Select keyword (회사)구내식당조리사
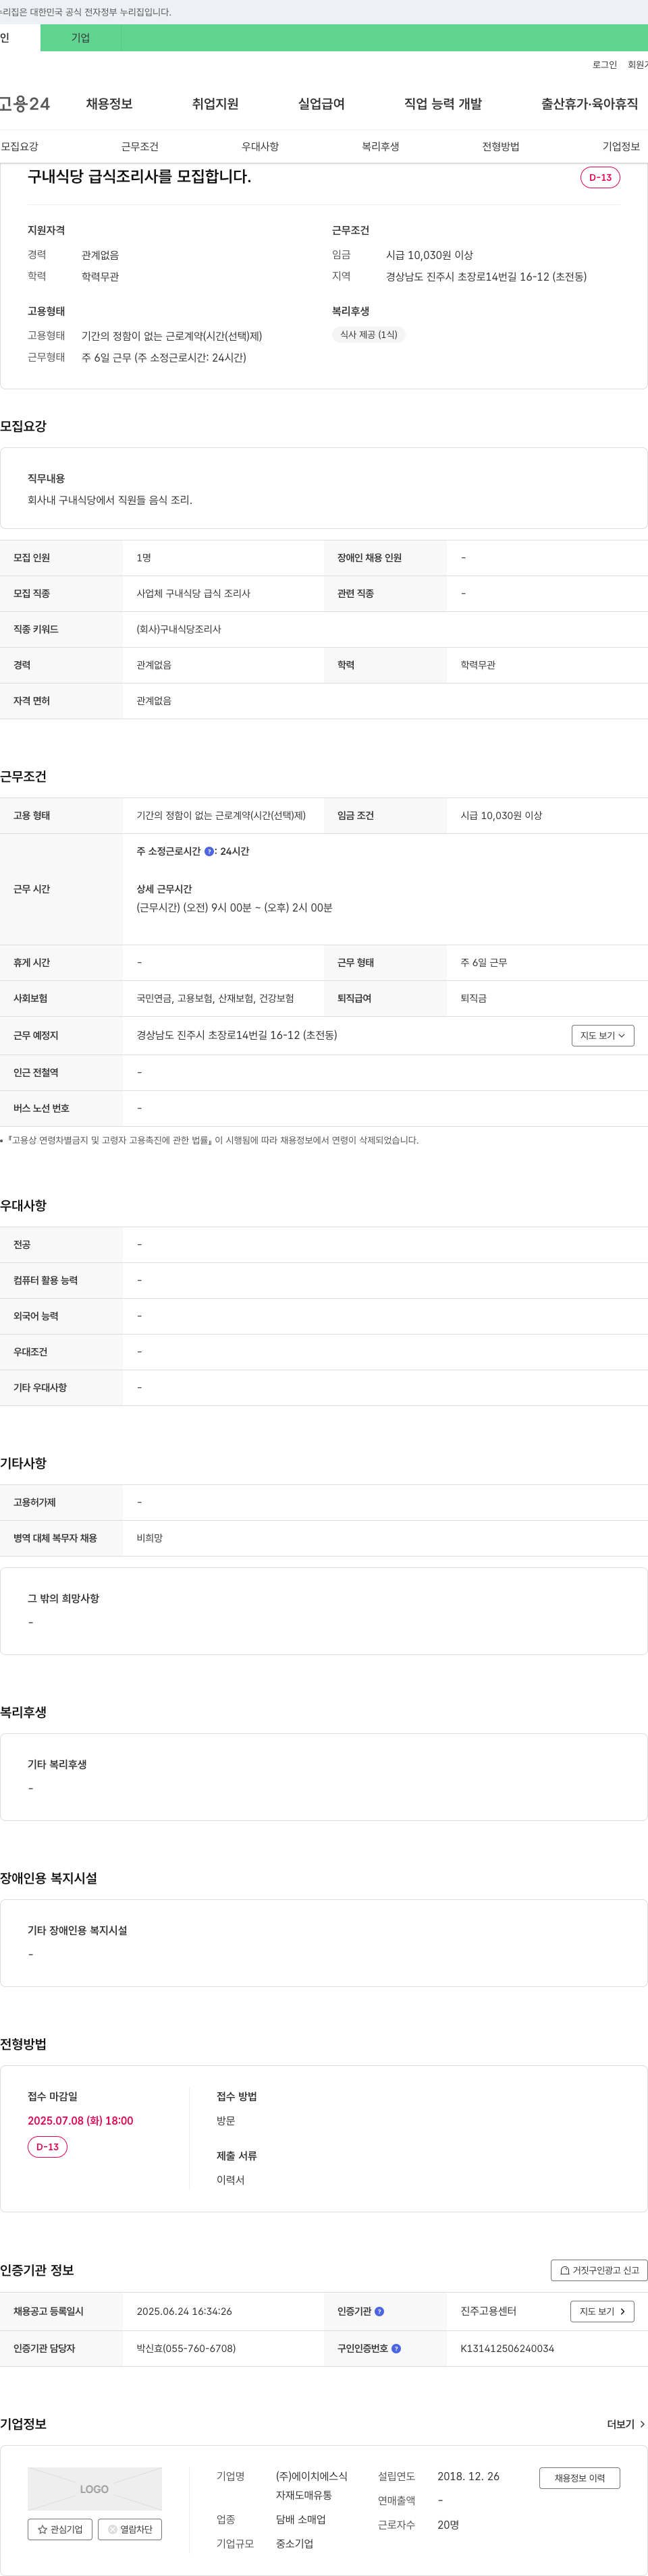648x2576 pixels. (x=178, y=629)
